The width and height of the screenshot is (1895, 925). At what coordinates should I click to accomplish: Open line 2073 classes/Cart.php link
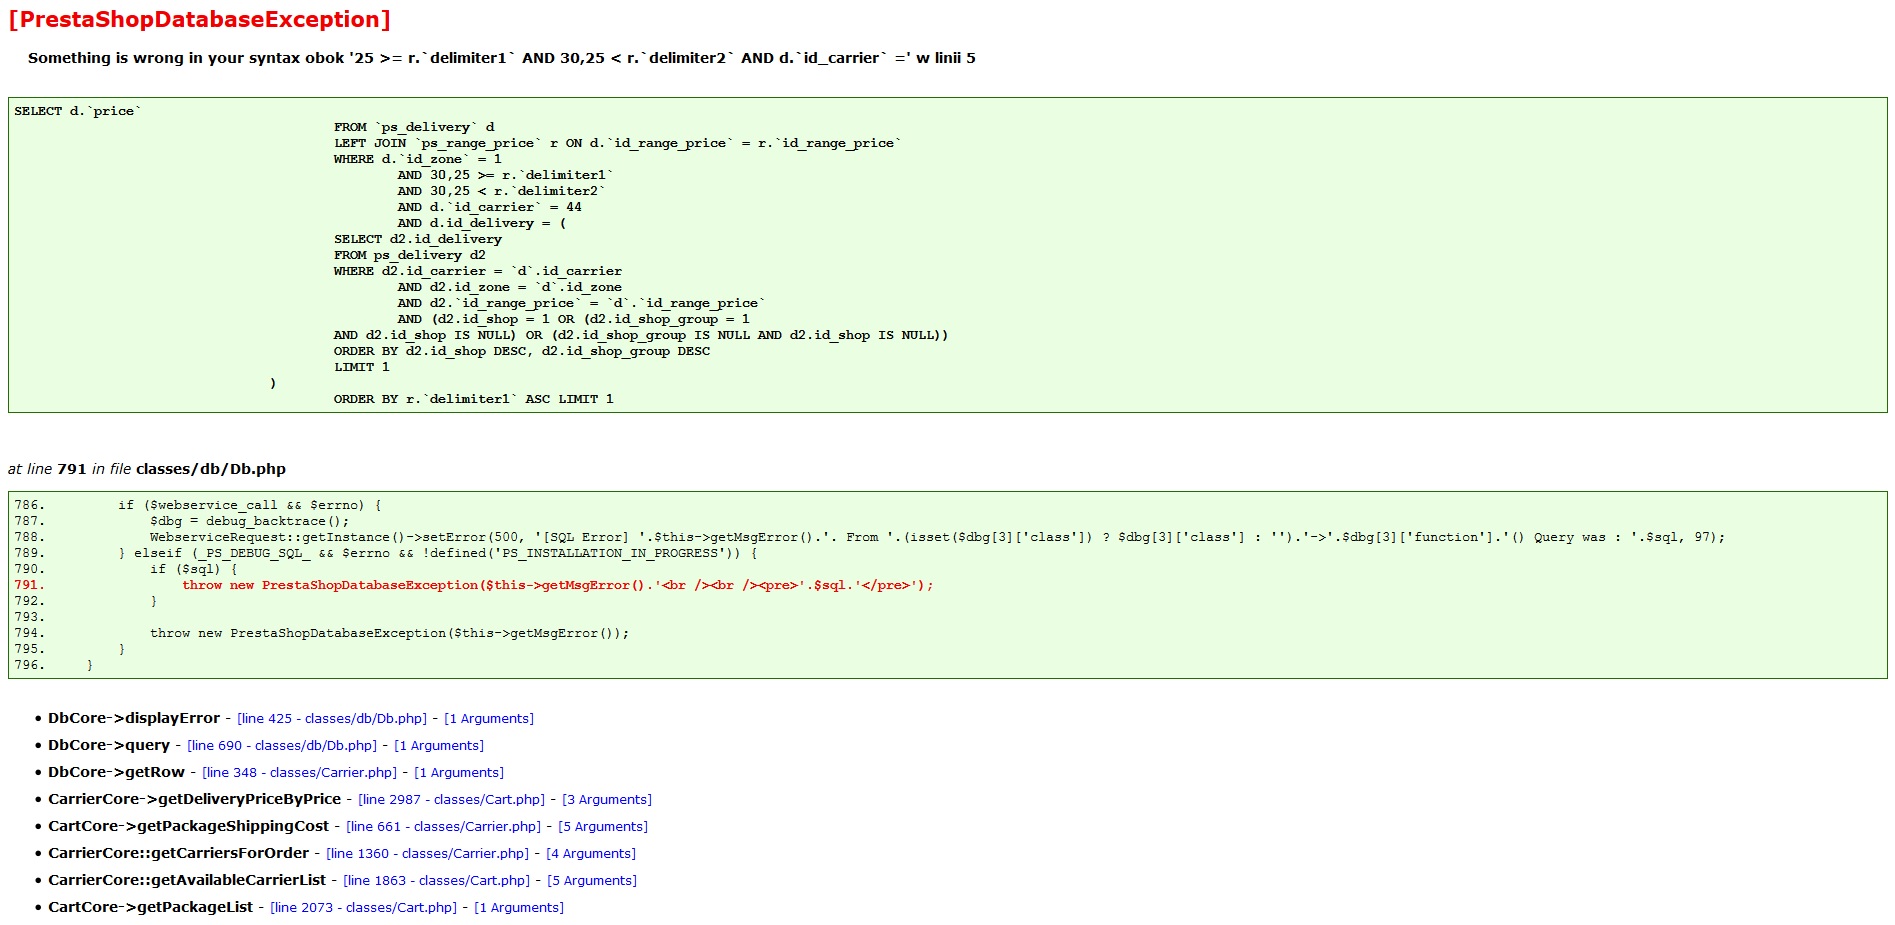364,907
